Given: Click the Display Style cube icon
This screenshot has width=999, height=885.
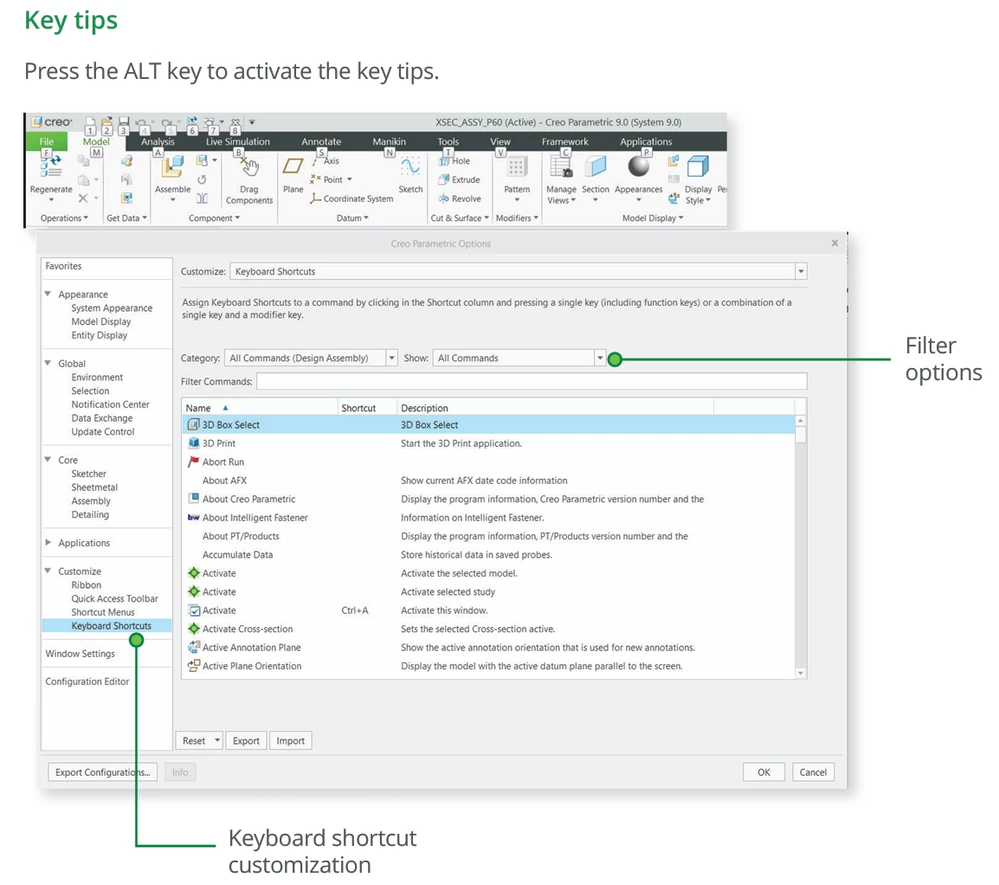Looking at the screenshot, I should click(698, 166).
